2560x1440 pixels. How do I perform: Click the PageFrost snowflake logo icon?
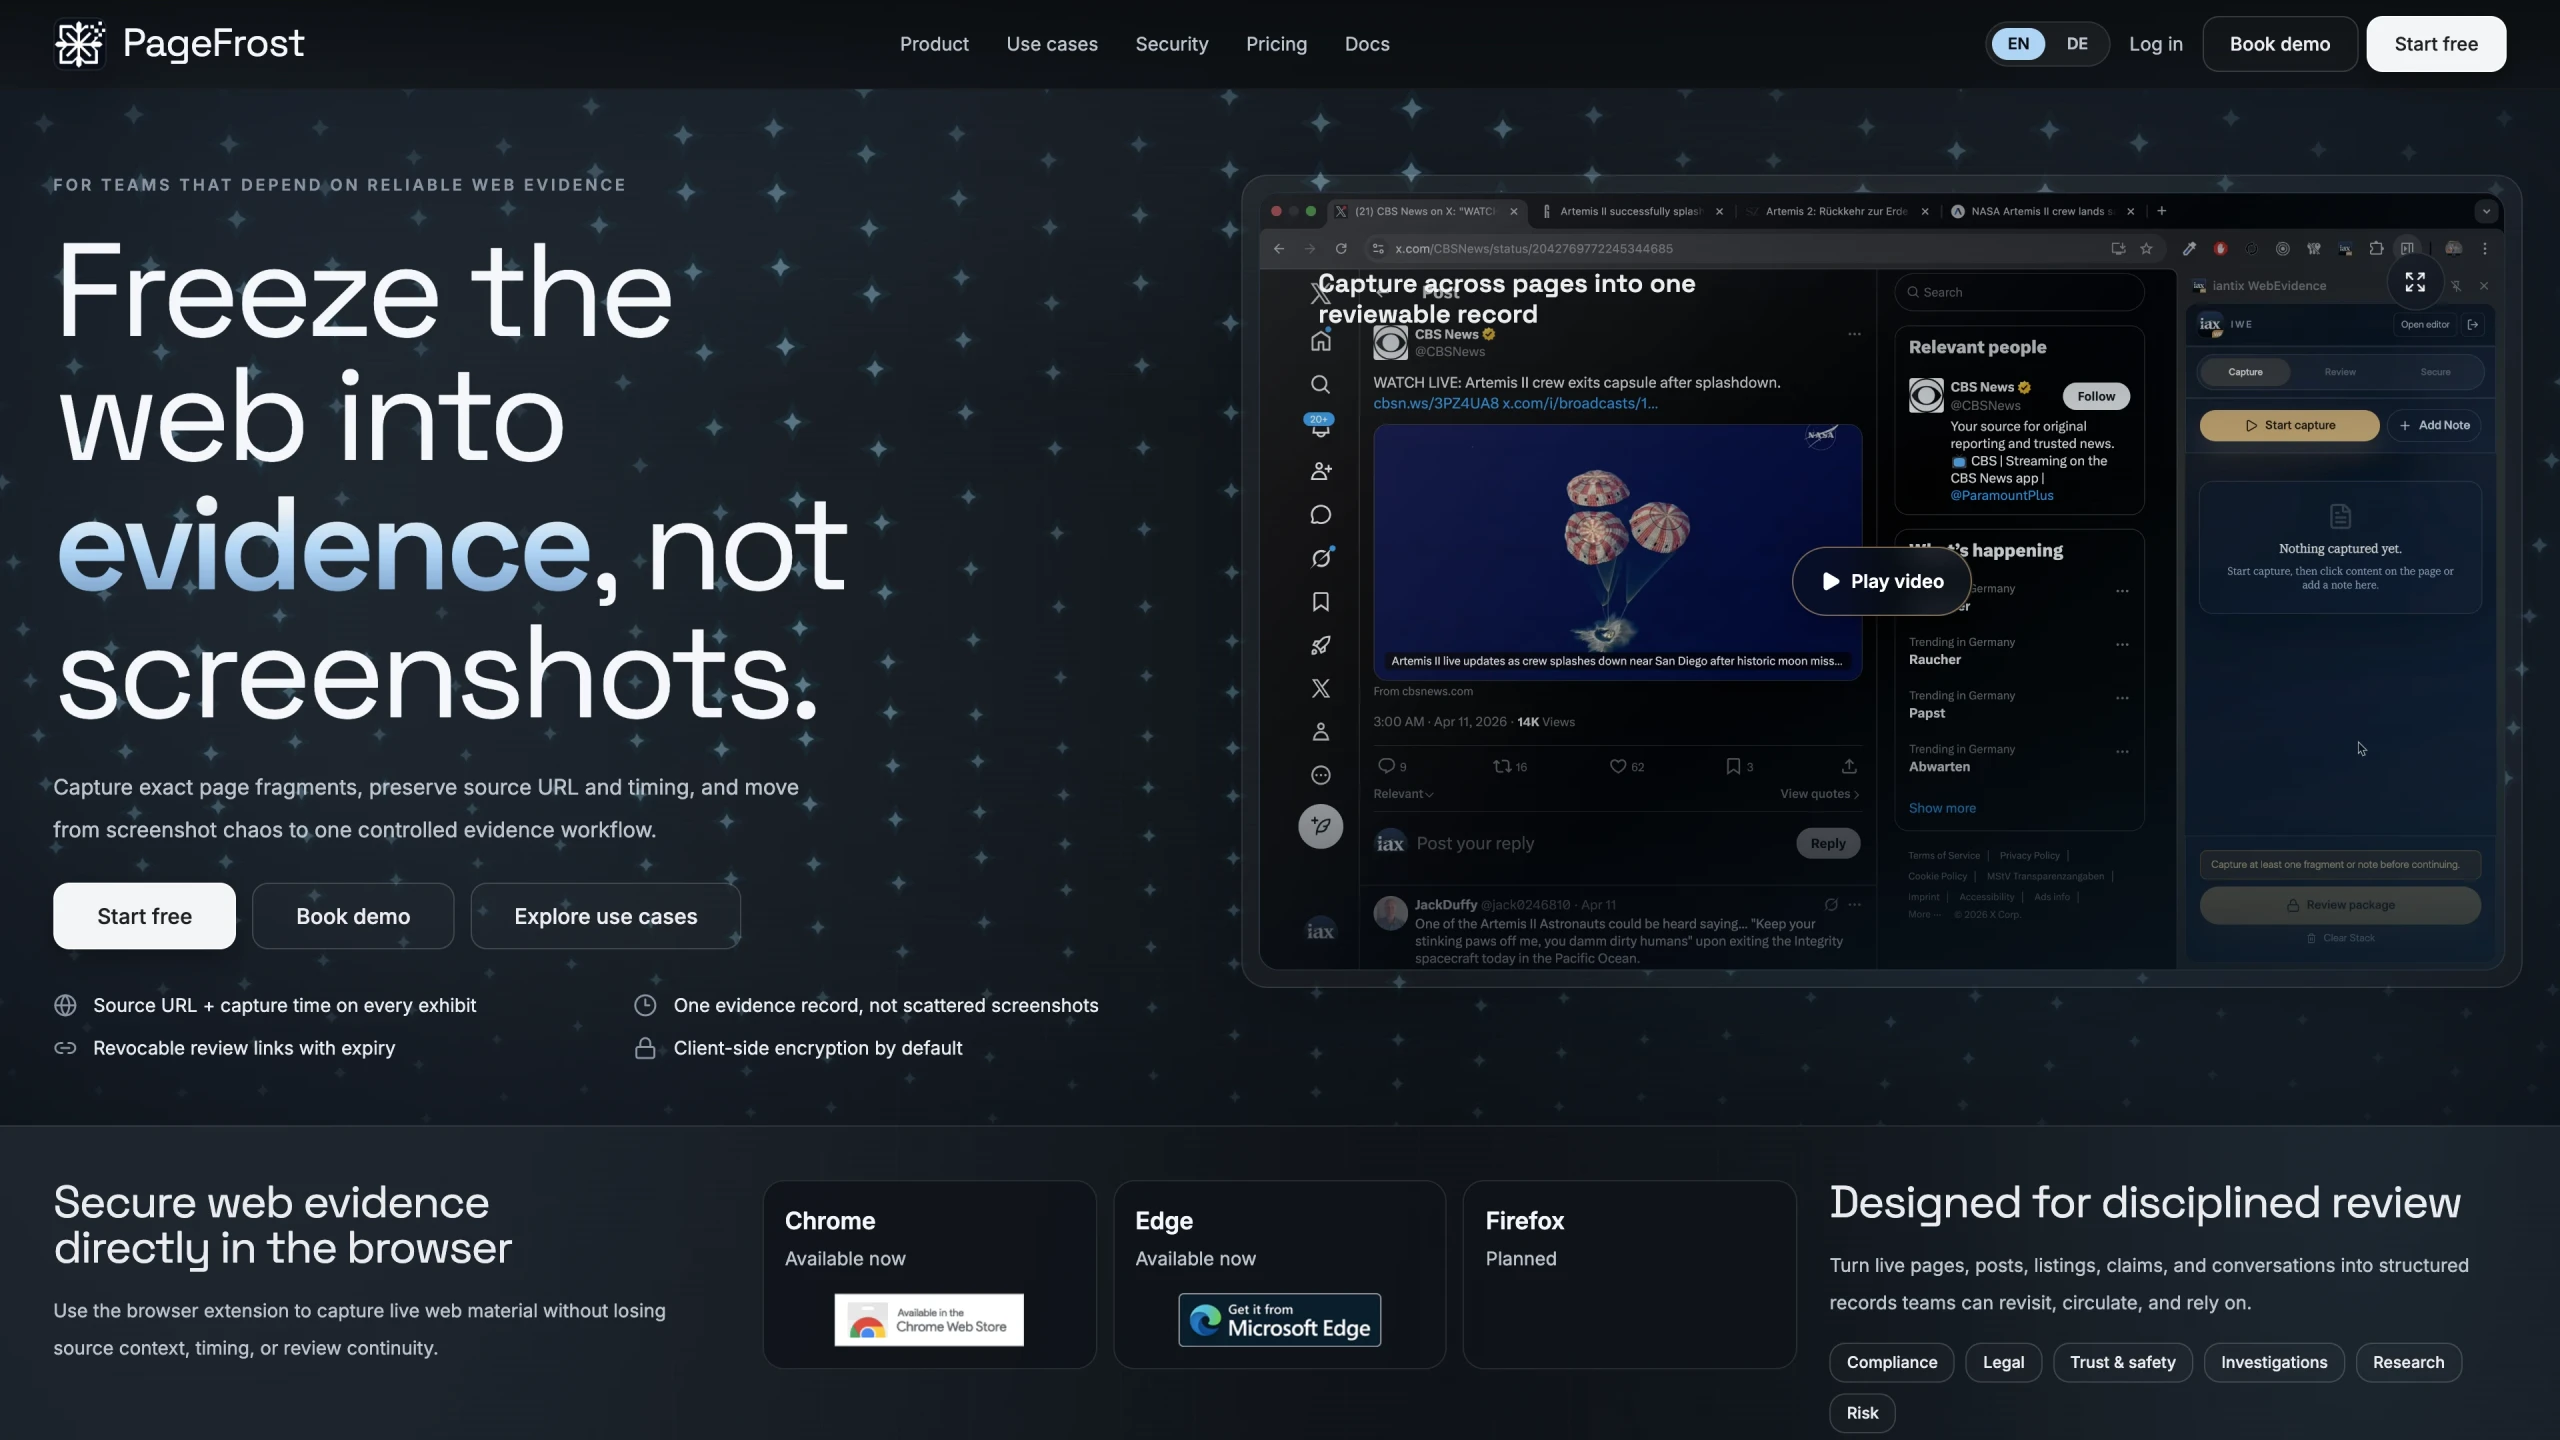tap(79, 44)
